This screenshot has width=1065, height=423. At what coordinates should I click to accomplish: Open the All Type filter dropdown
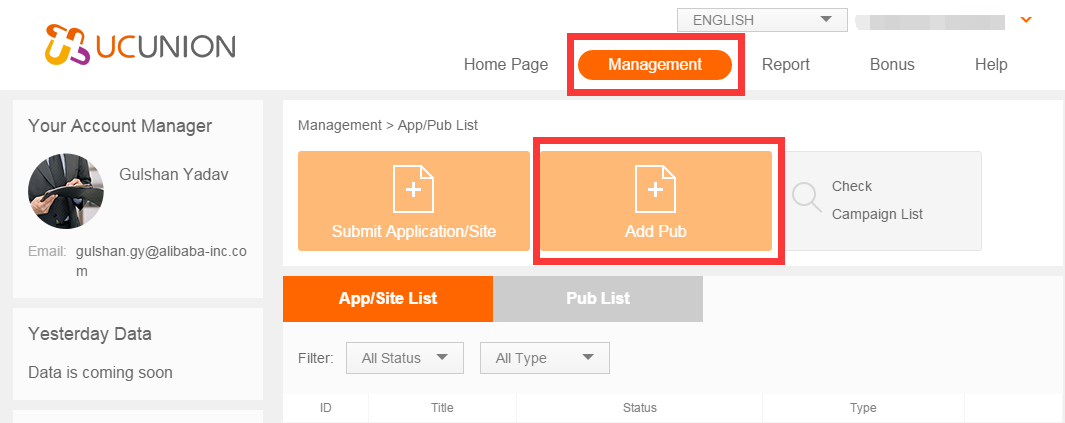[x=544, y=358]
